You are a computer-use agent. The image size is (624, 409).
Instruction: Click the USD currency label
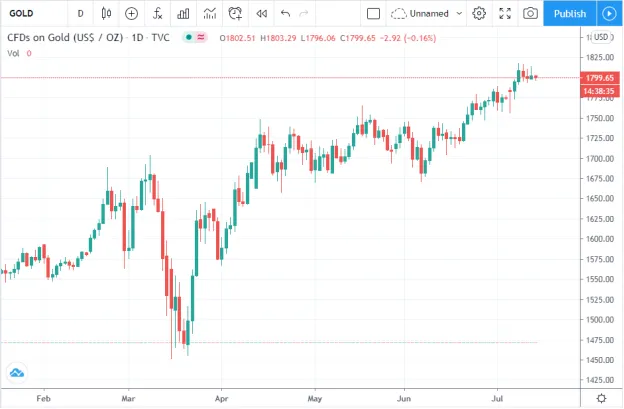click(x=601, y=37)
